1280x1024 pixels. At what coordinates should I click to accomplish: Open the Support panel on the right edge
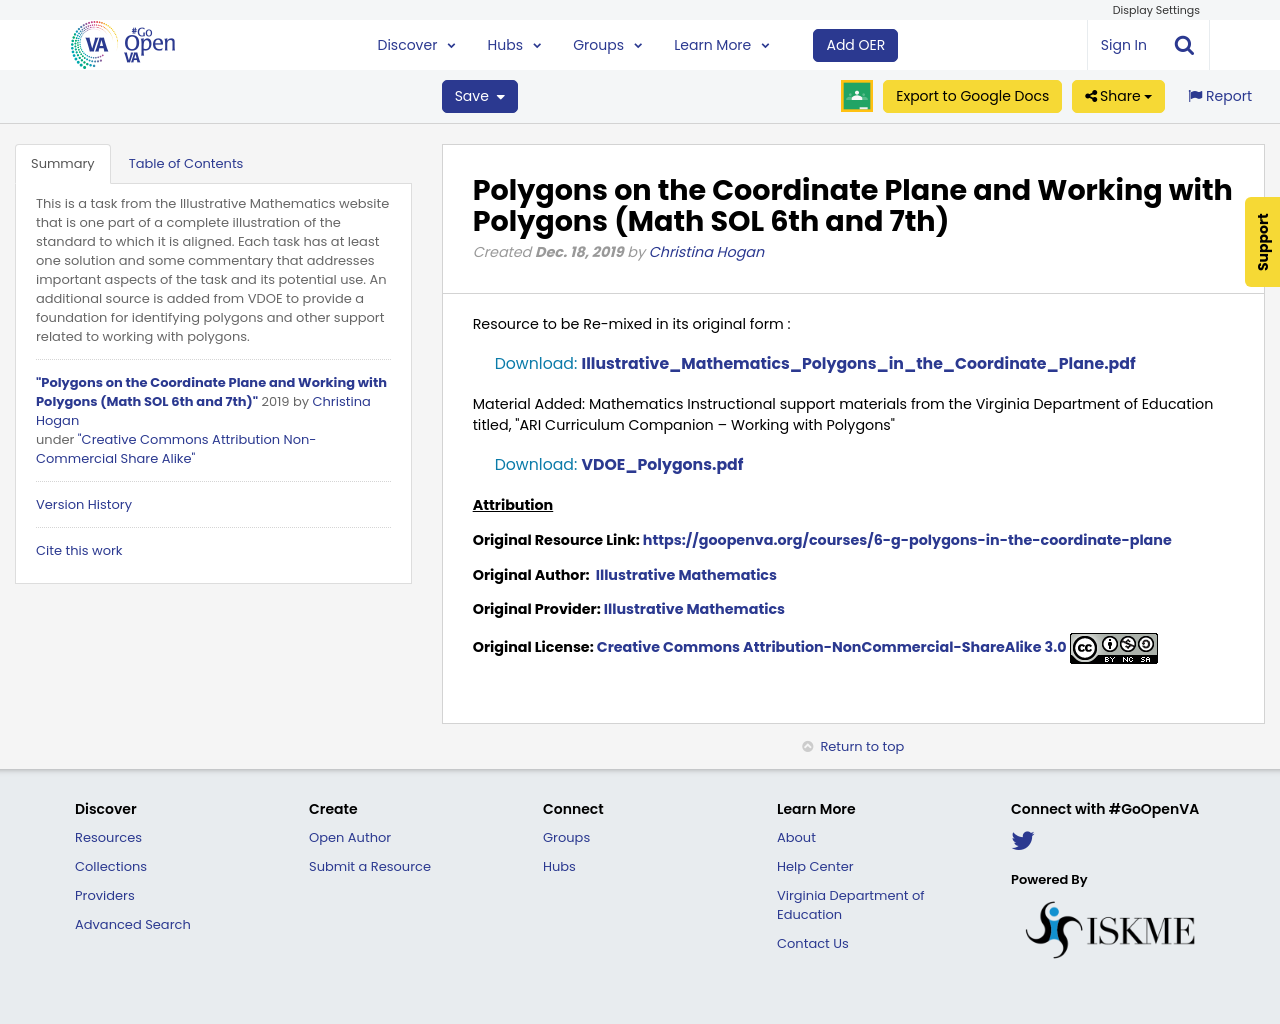(x=1260, y=242)
